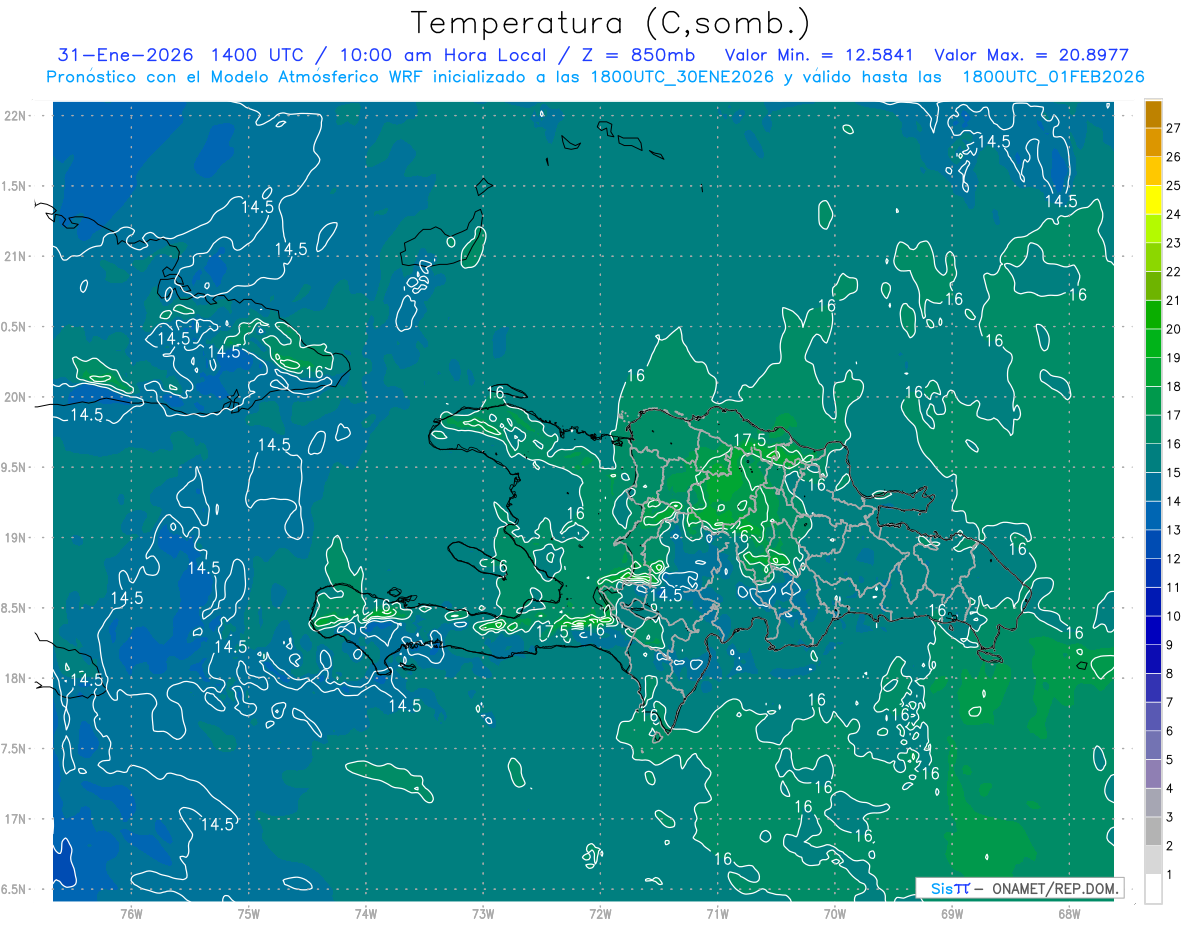Click the '20N' latitude axis label
This screenshot has height=927, width=1200.
tap(16, 397)
